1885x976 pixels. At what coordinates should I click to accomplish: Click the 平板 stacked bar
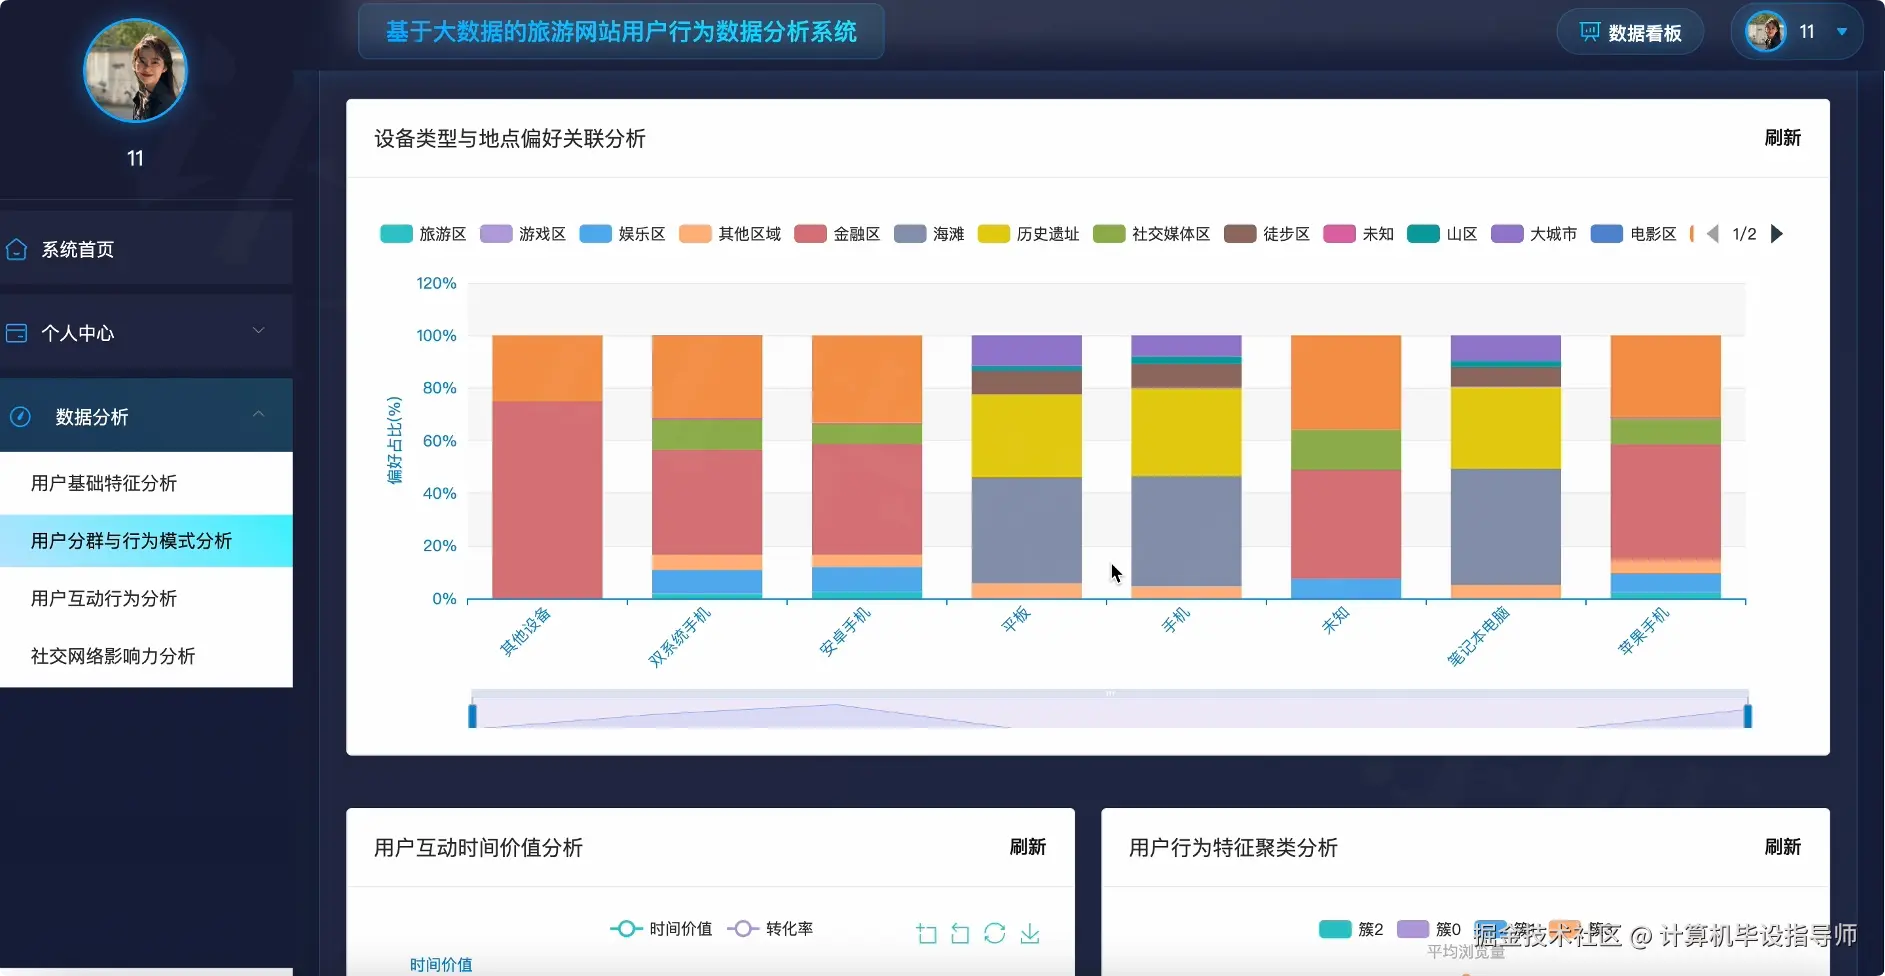(1026, 467)
